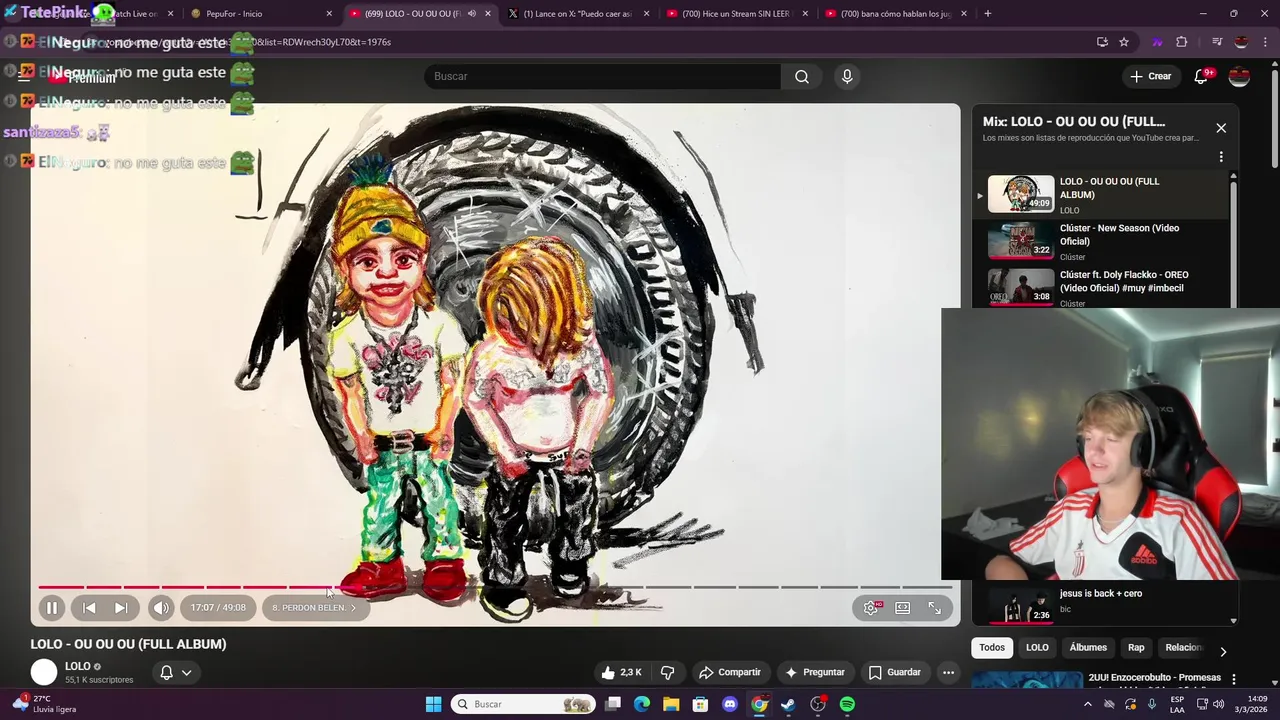Click the Crear create button
This screenshot has height=720, width=1280.
point(1150,76)
